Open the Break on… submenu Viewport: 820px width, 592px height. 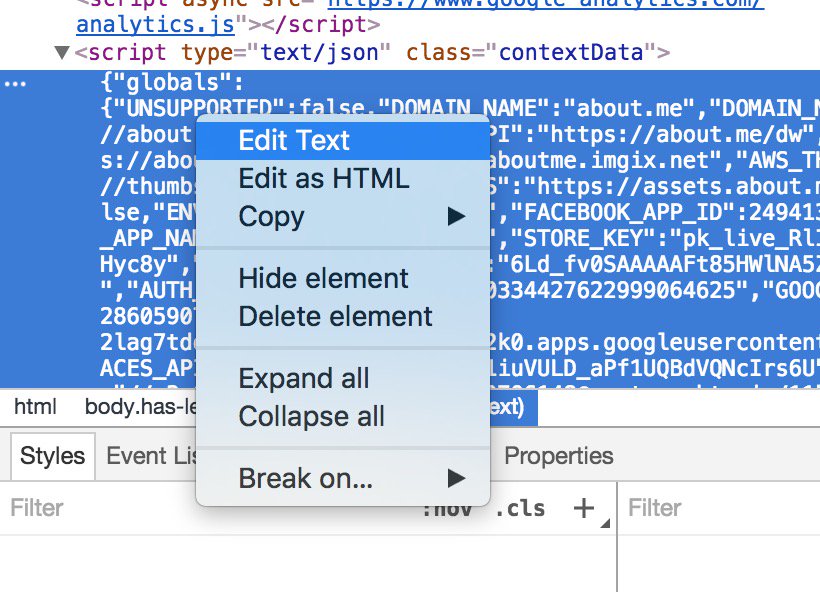(343, 478)
